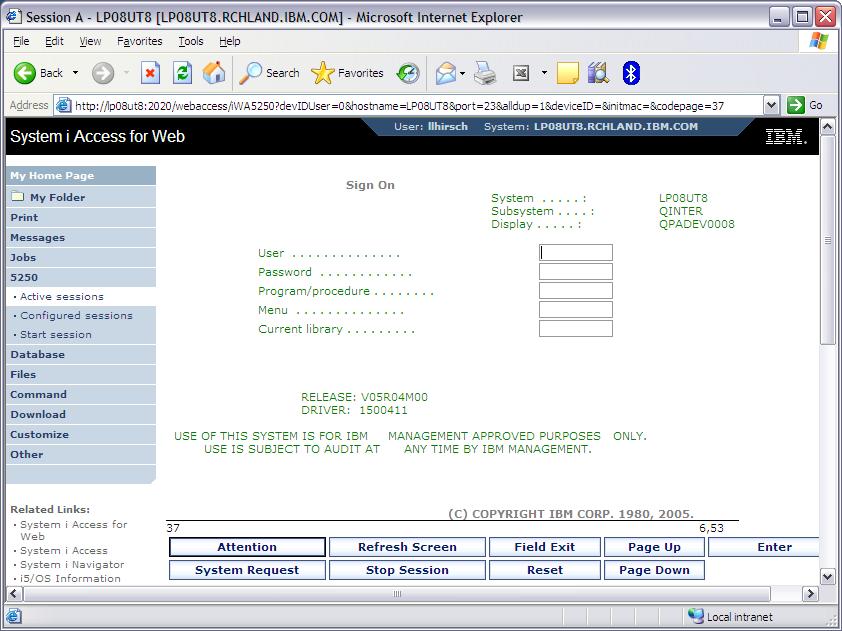Select the Files sidebar tab
The height and width of the screenshot is (631, 842).
click(x=81, y=374)
